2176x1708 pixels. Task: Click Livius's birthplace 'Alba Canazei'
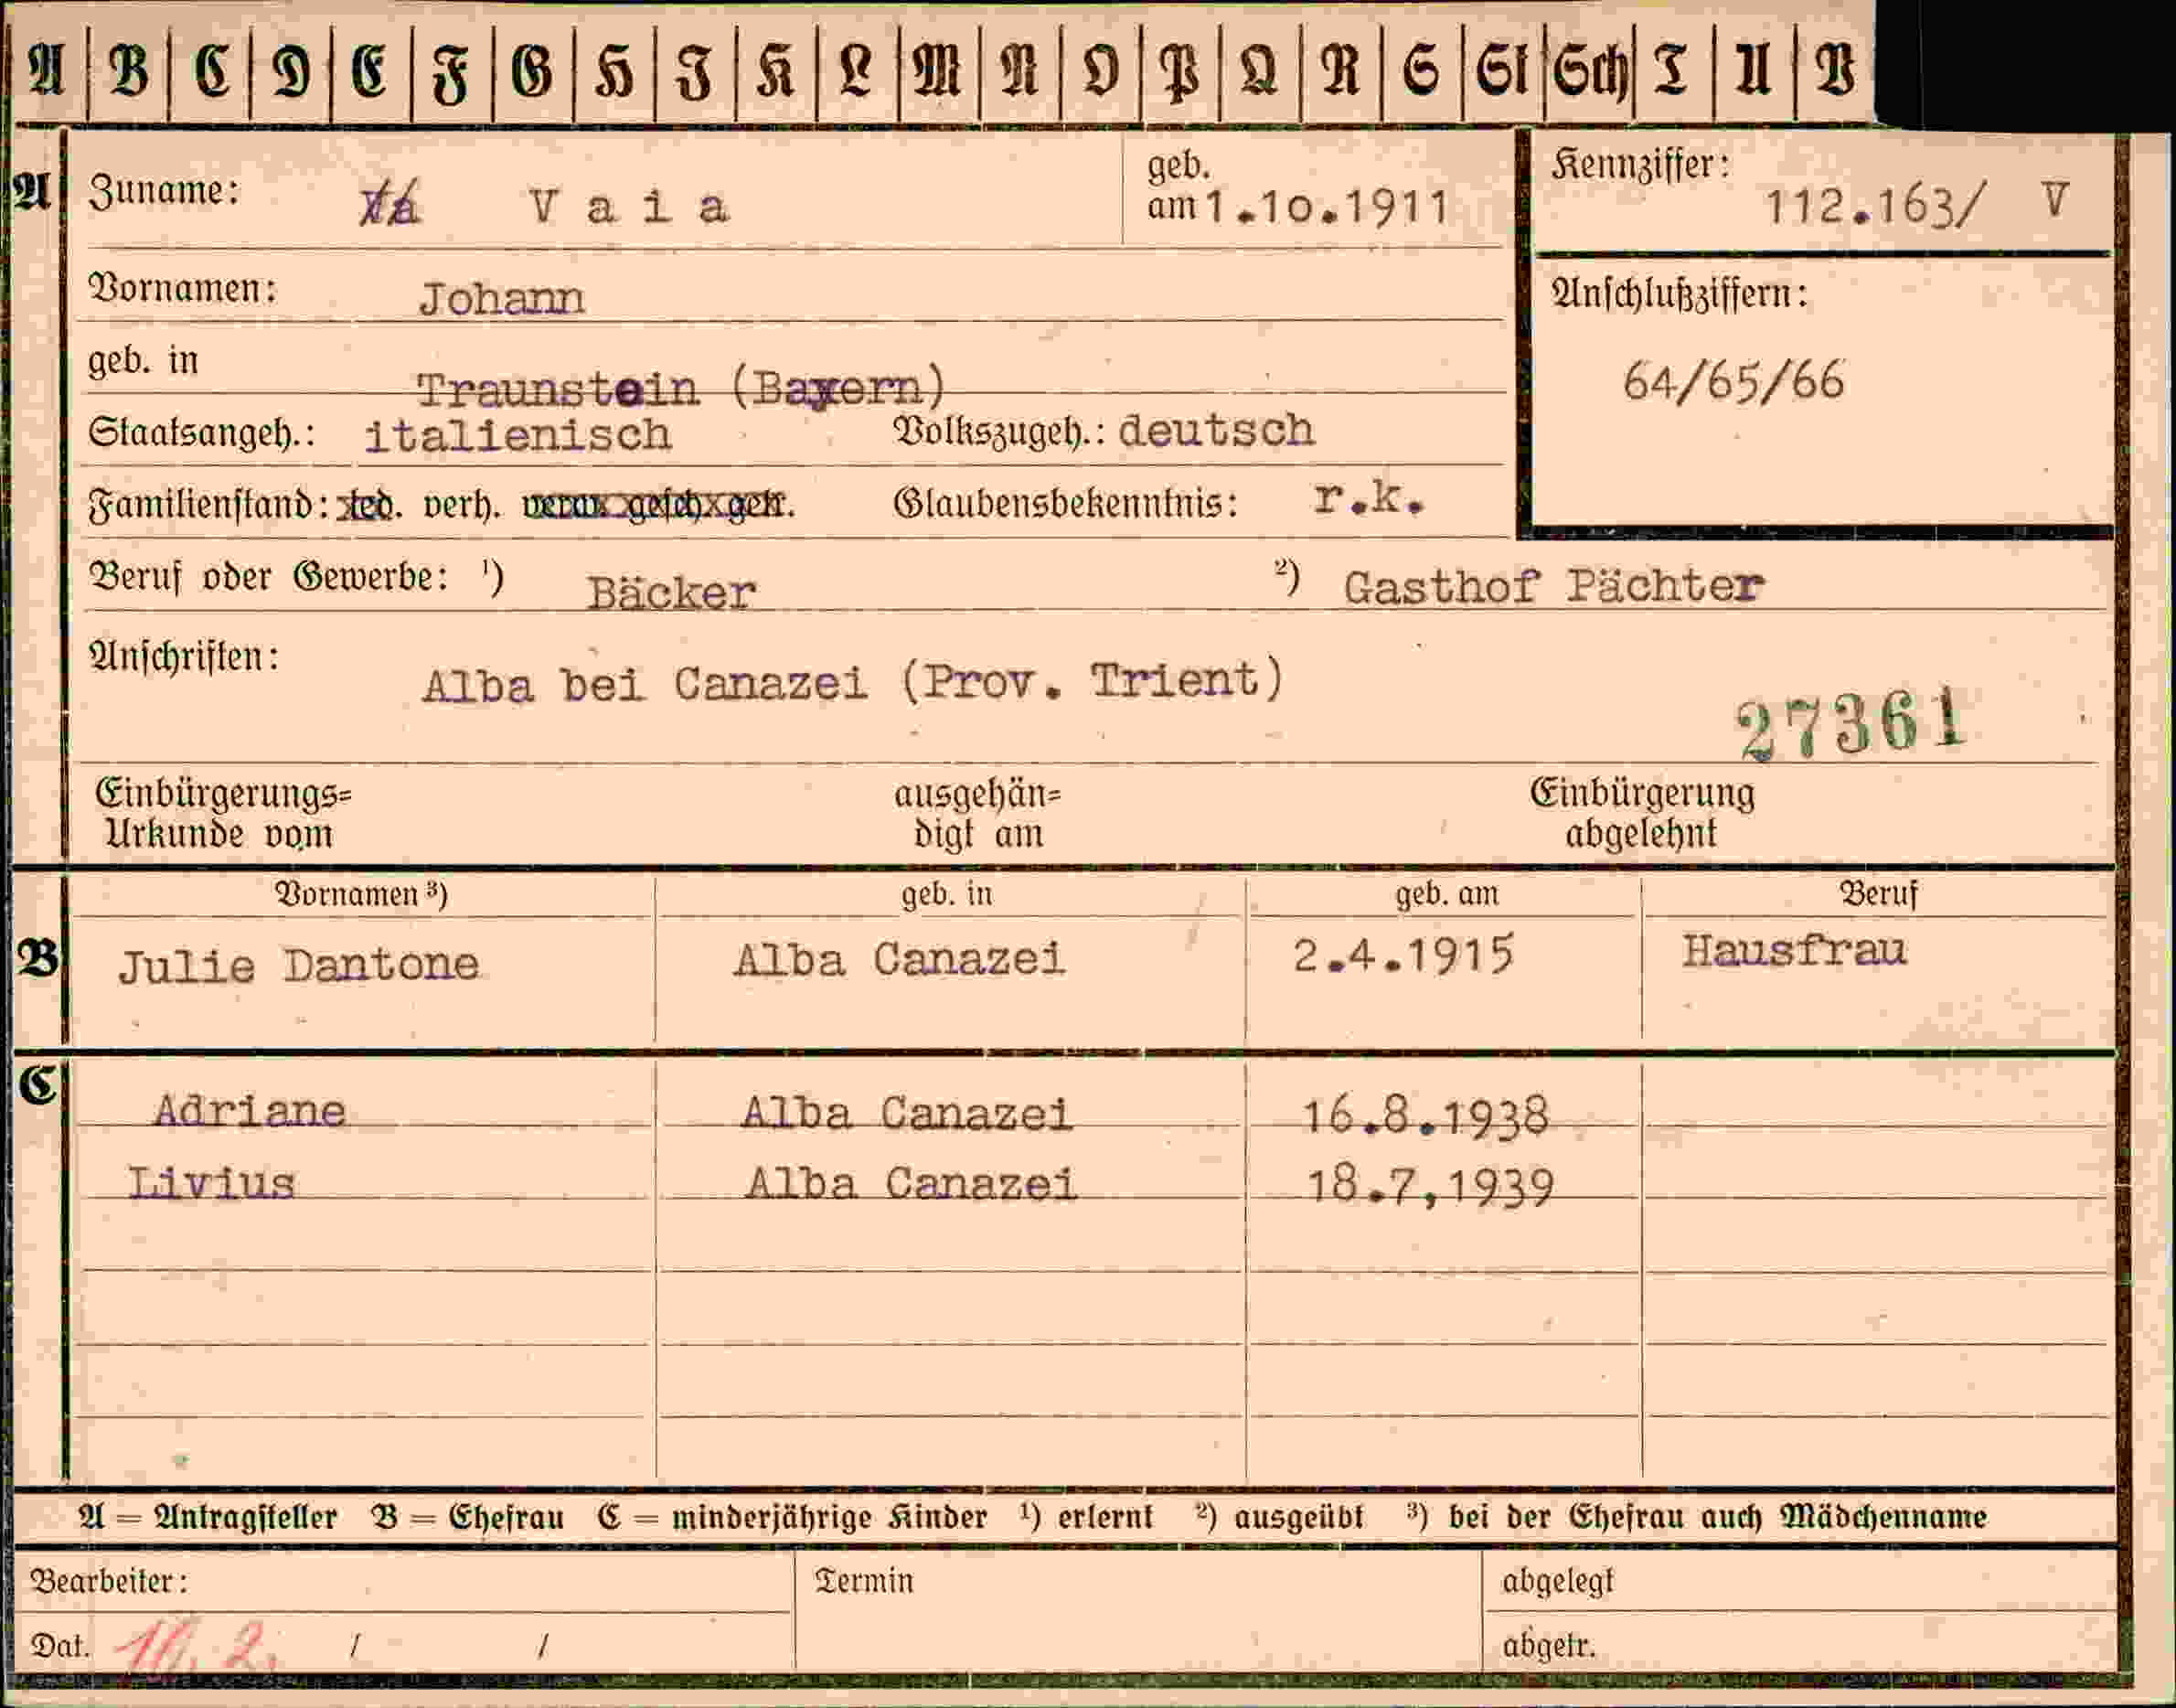click(911, 1185)
